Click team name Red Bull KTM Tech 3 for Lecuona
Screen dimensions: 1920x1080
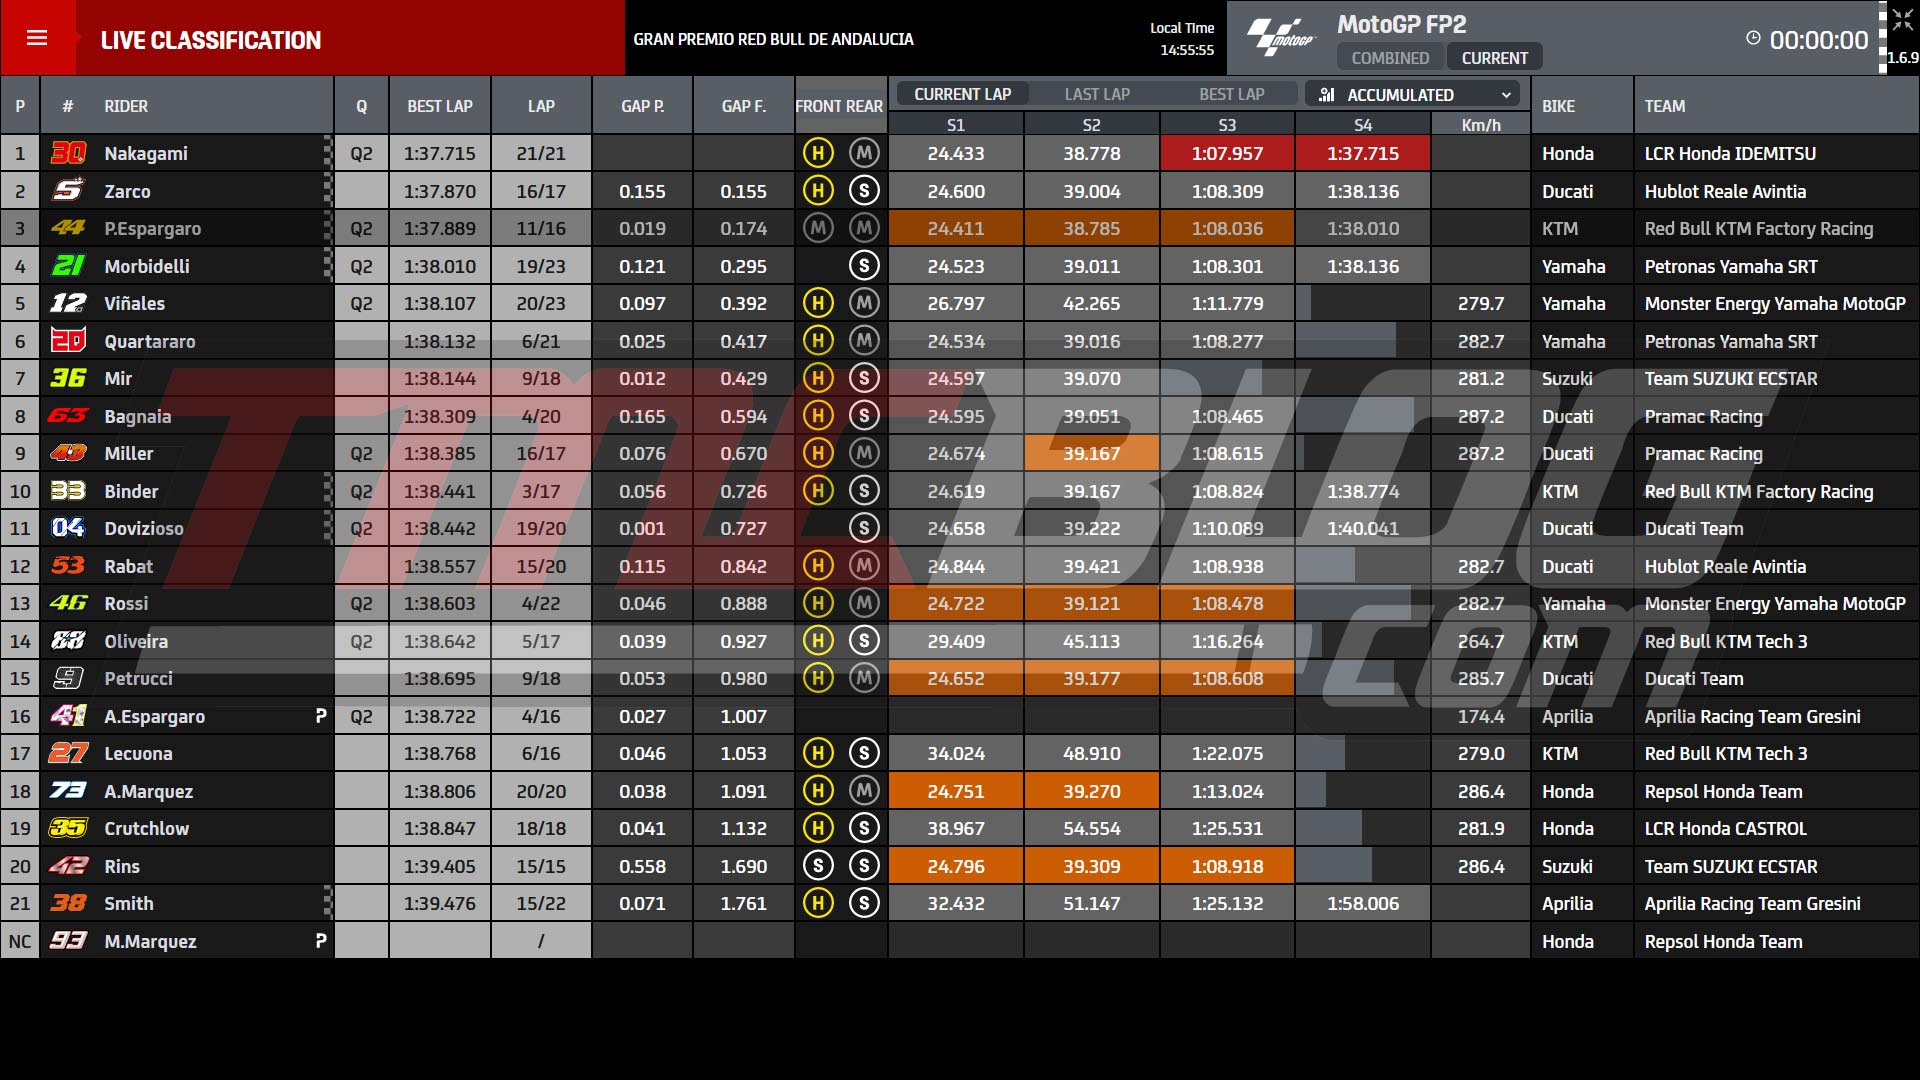(x=1725, y=753)
